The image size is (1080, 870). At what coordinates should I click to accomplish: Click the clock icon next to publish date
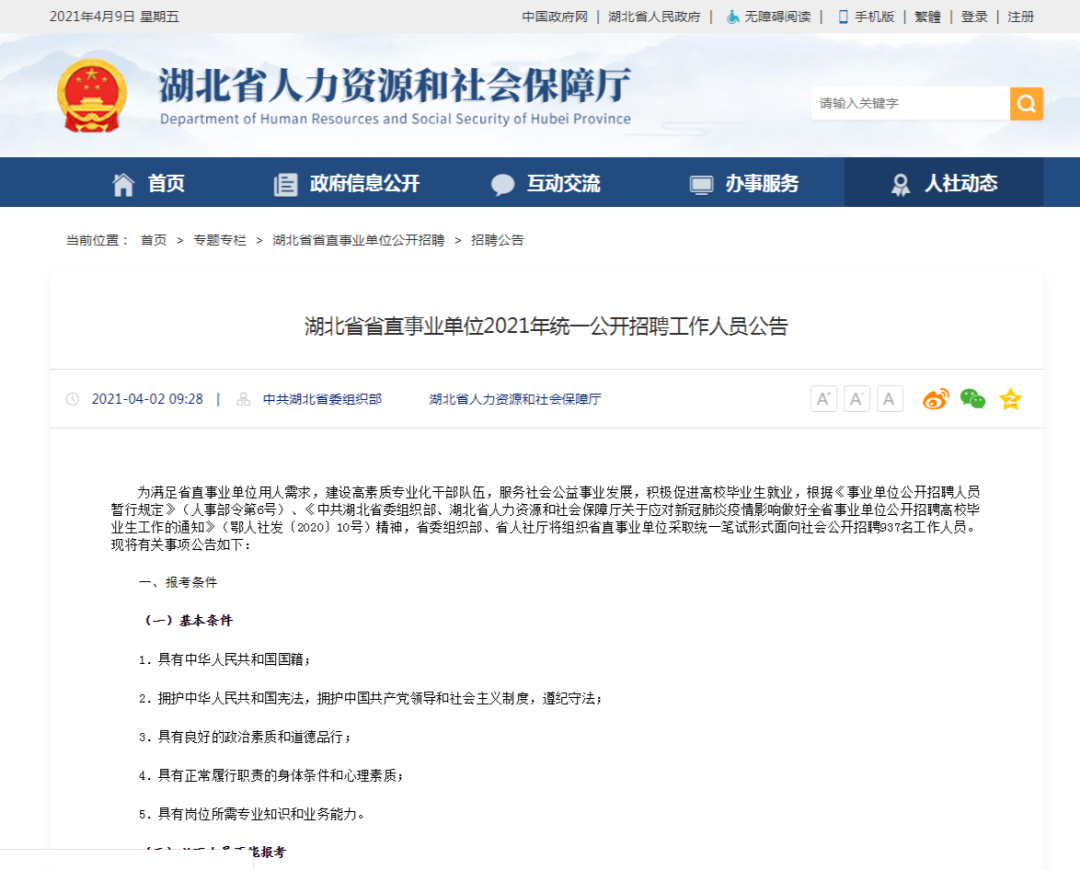[x=72, y=399]
